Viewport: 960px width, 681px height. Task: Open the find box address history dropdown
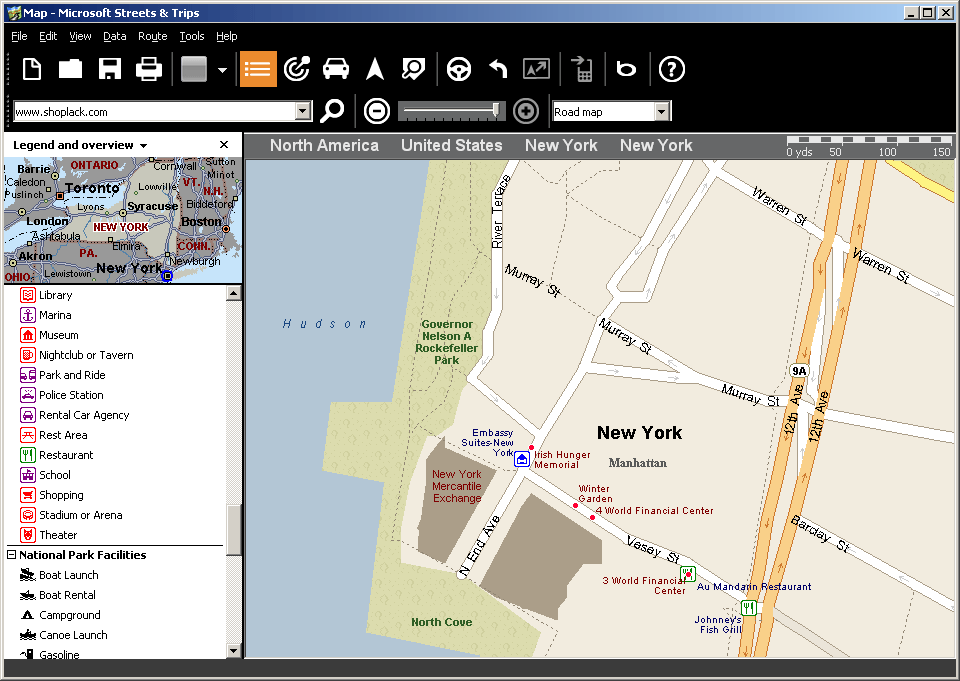pos(303,111)
